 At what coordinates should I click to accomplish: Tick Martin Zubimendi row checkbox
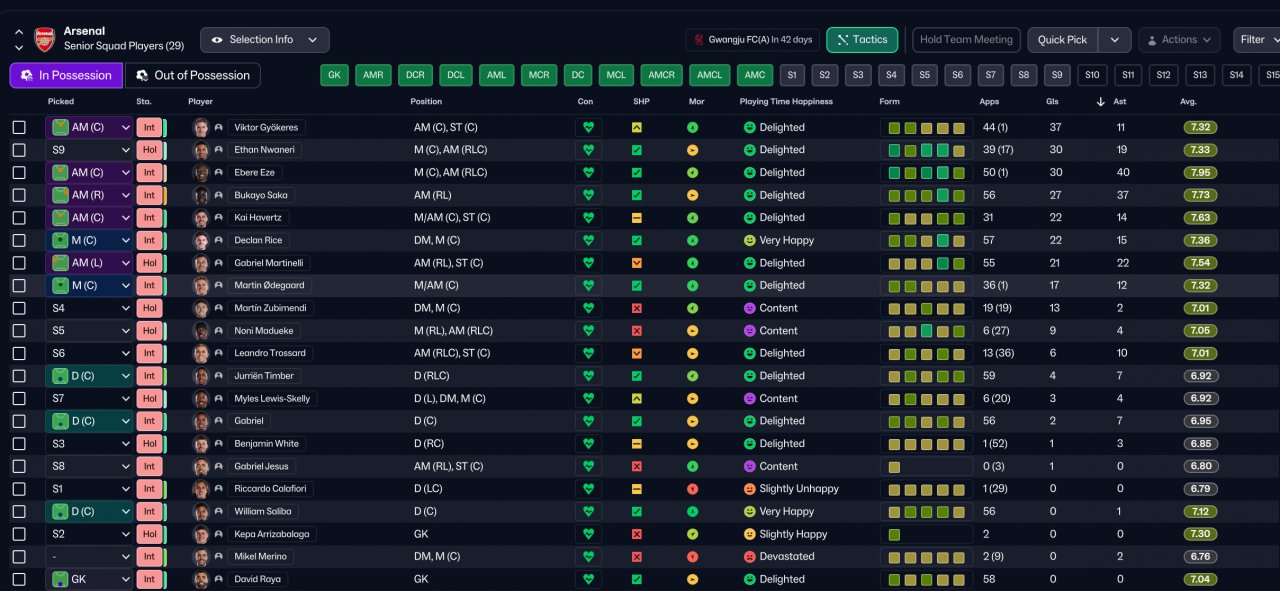coord(19,308)
